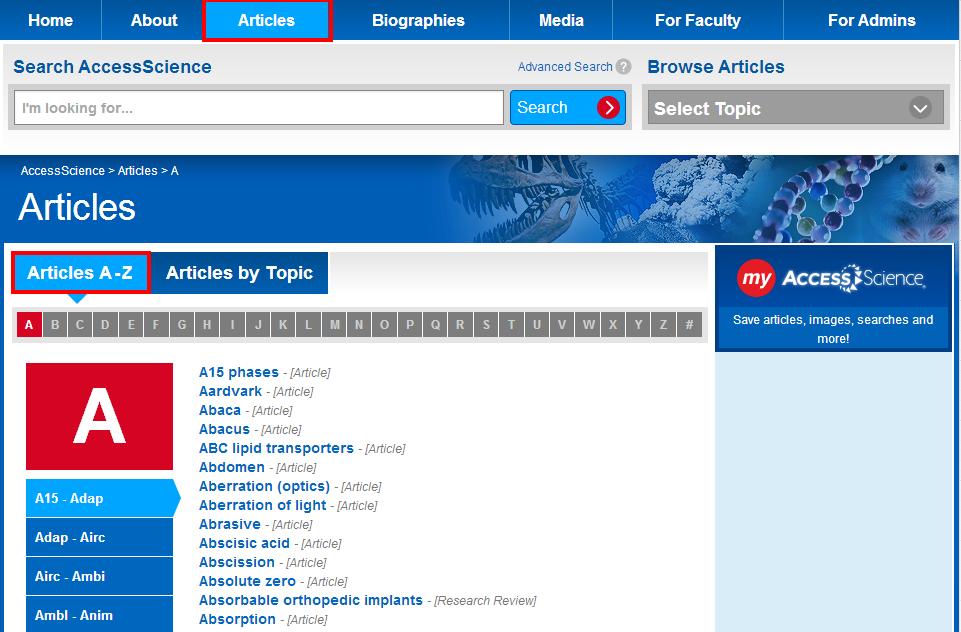Open the Abaca article

click(x=219, y=410)
